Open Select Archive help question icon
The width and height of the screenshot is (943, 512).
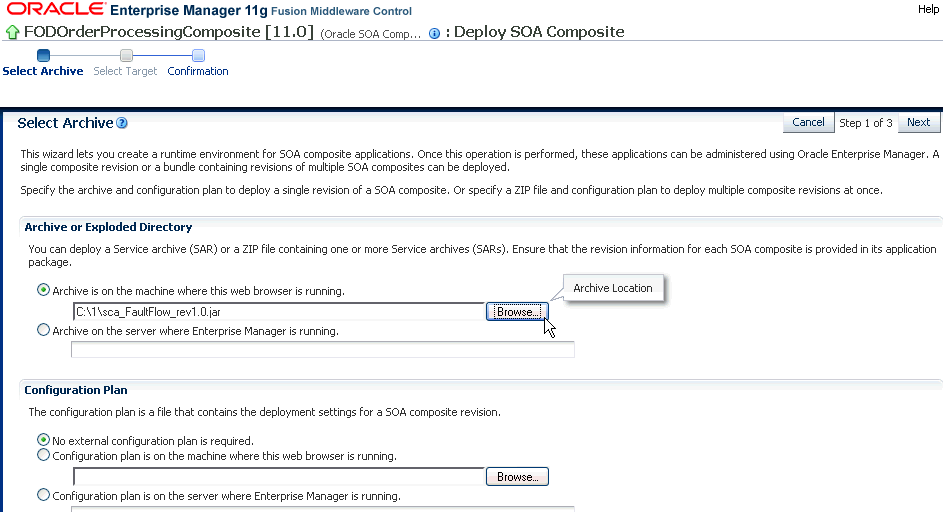[x=122, y=123]
